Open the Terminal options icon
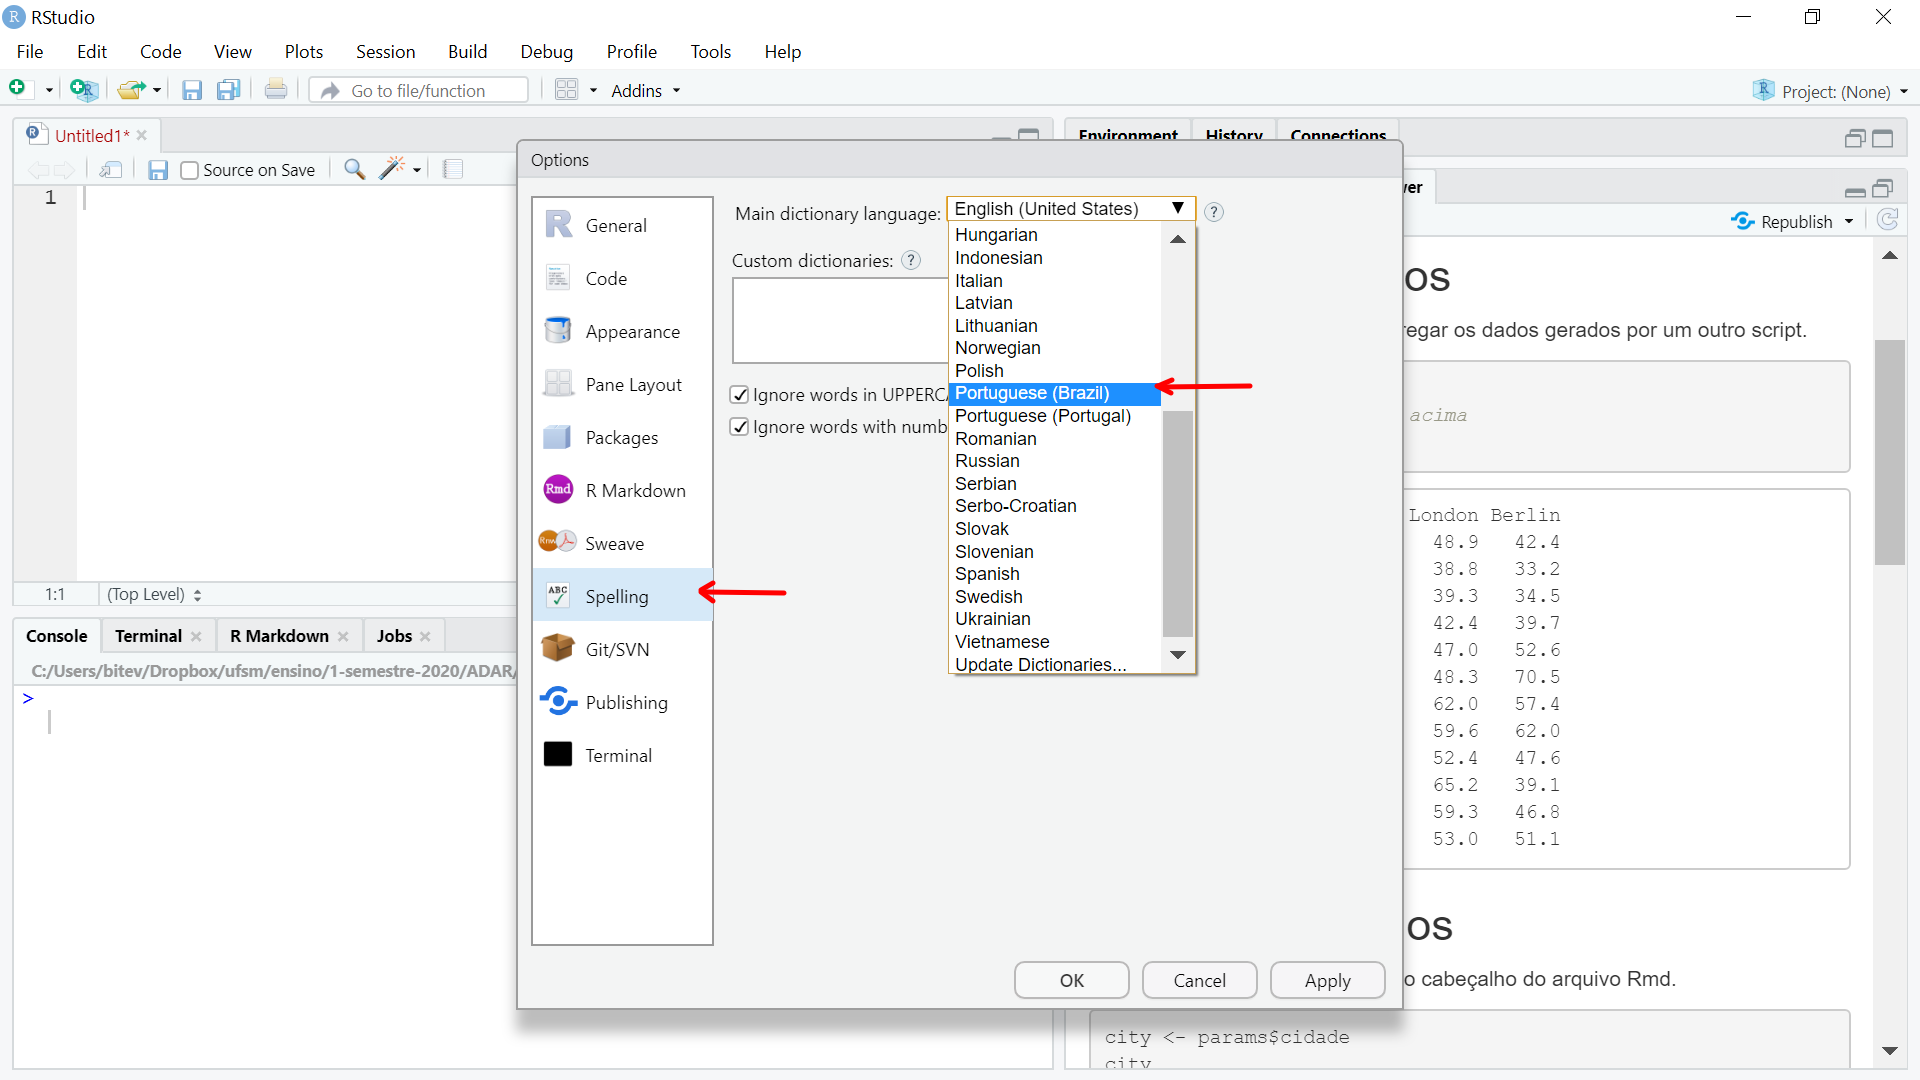This screenshot has width=1920, height=1080. pyautogui.click(x=558, y=755)
